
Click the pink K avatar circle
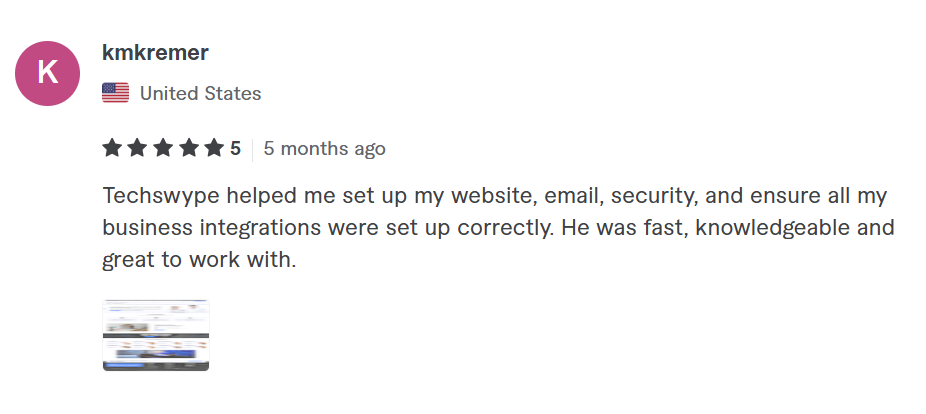click(48, 72)
